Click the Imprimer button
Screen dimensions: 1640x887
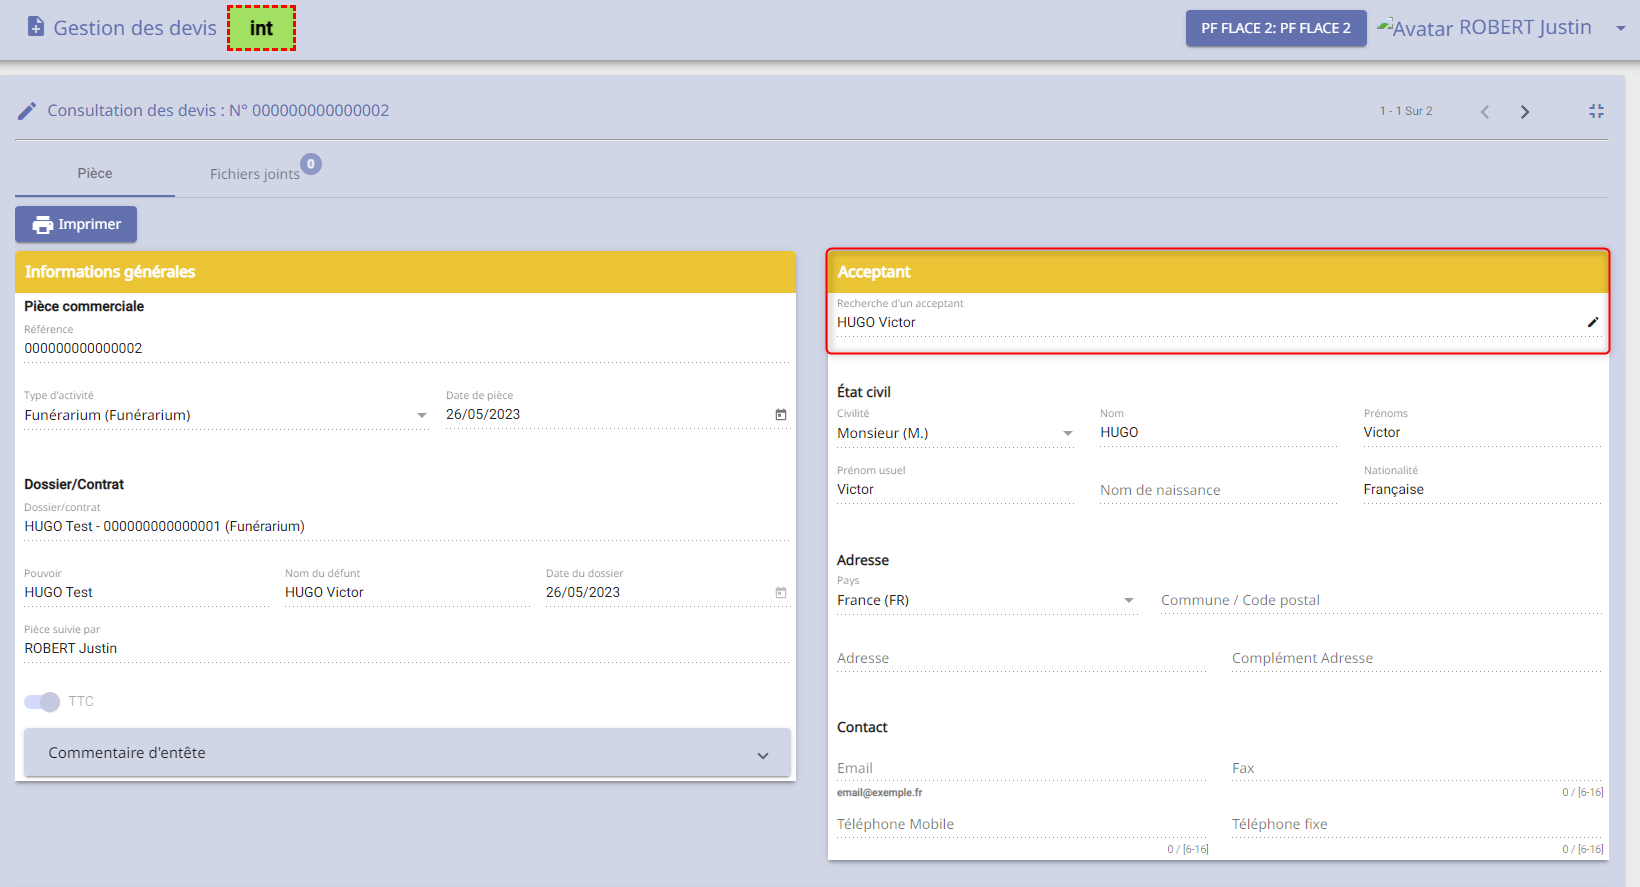pos(76,224)
